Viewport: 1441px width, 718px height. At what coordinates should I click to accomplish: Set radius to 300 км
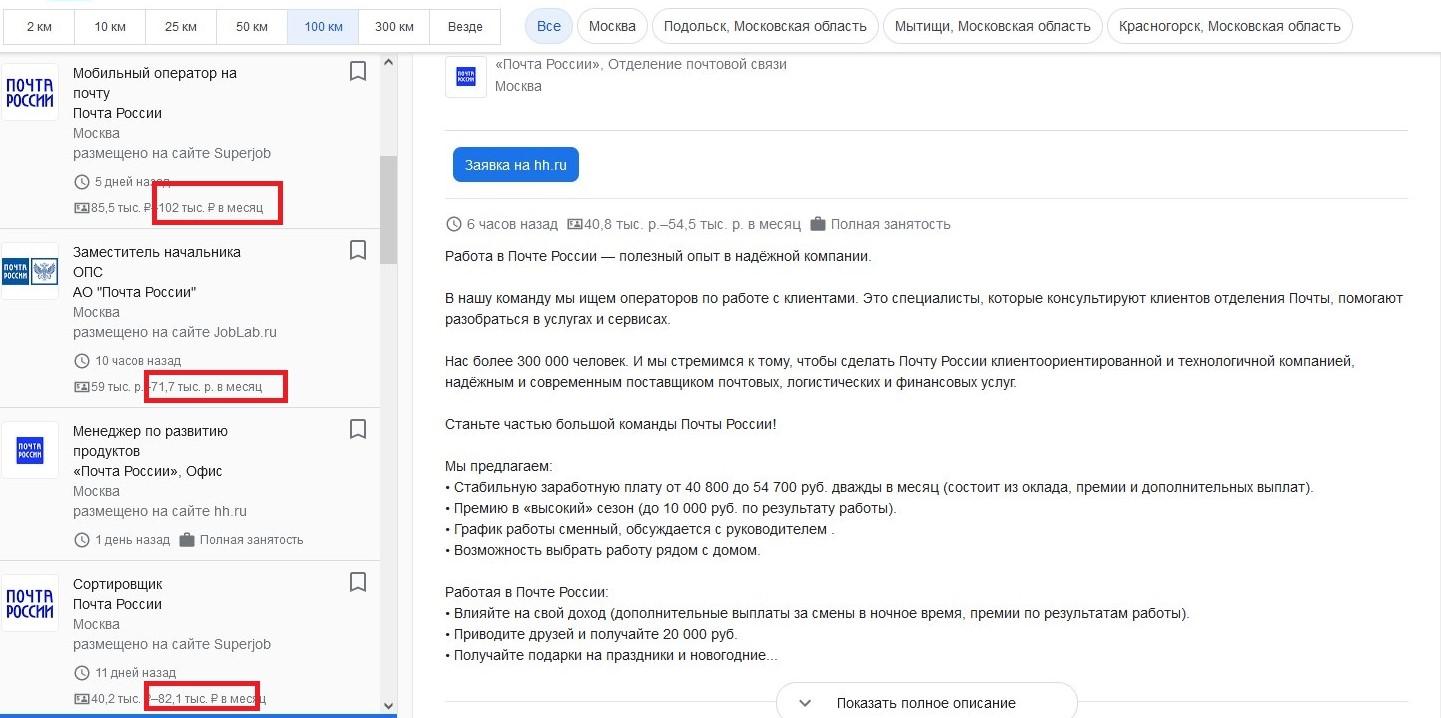(394, 26)
